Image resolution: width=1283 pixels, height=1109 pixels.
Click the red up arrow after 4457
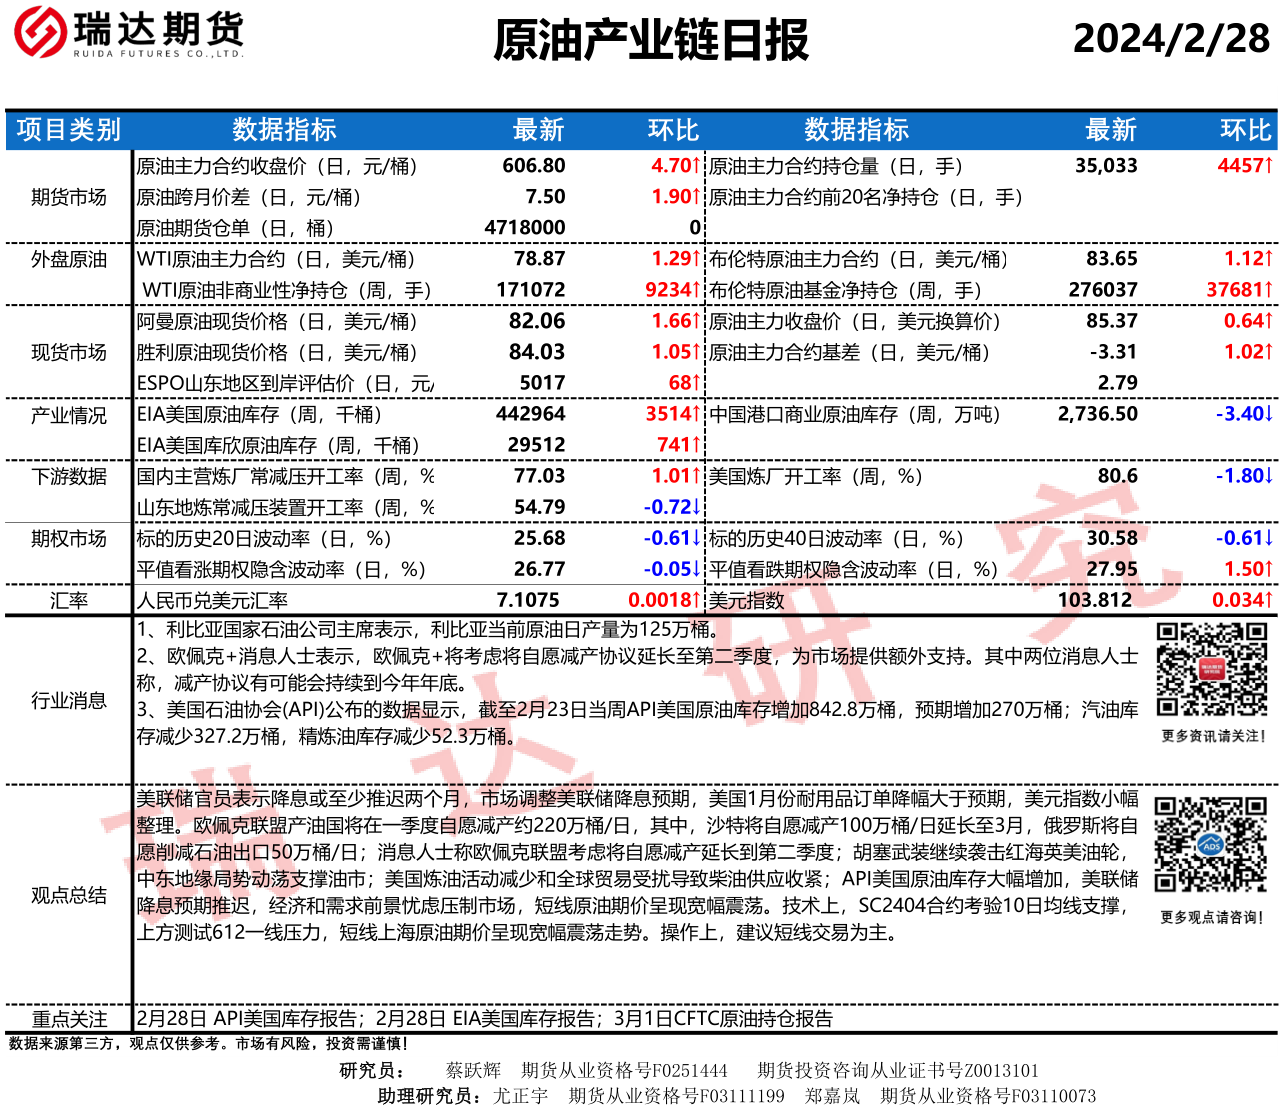pyautogui.click(x=1269, y=166)
